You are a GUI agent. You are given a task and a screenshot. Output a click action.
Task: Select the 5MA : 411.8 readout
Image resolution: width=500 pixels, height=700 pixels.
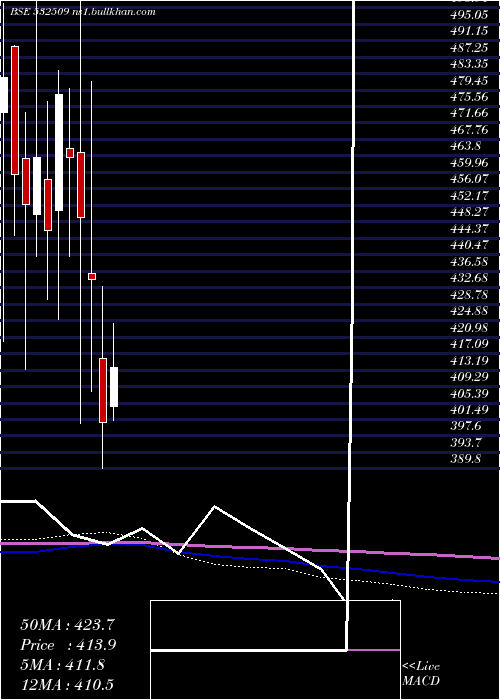(x=62, y=665)
